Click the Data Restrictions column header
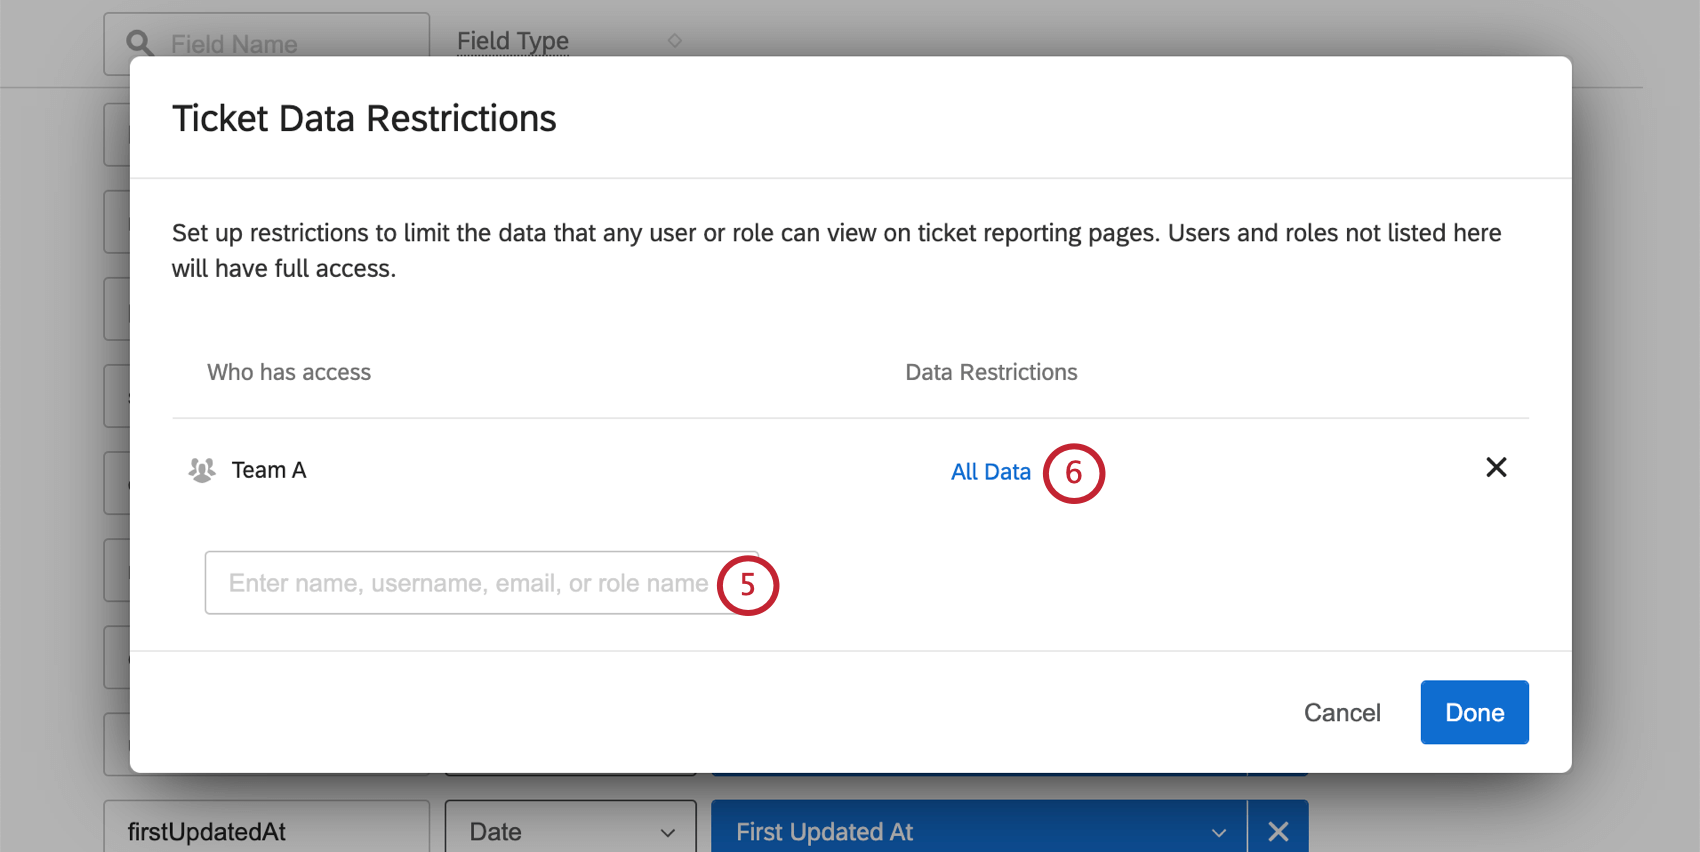 click(x=991, y=372)
